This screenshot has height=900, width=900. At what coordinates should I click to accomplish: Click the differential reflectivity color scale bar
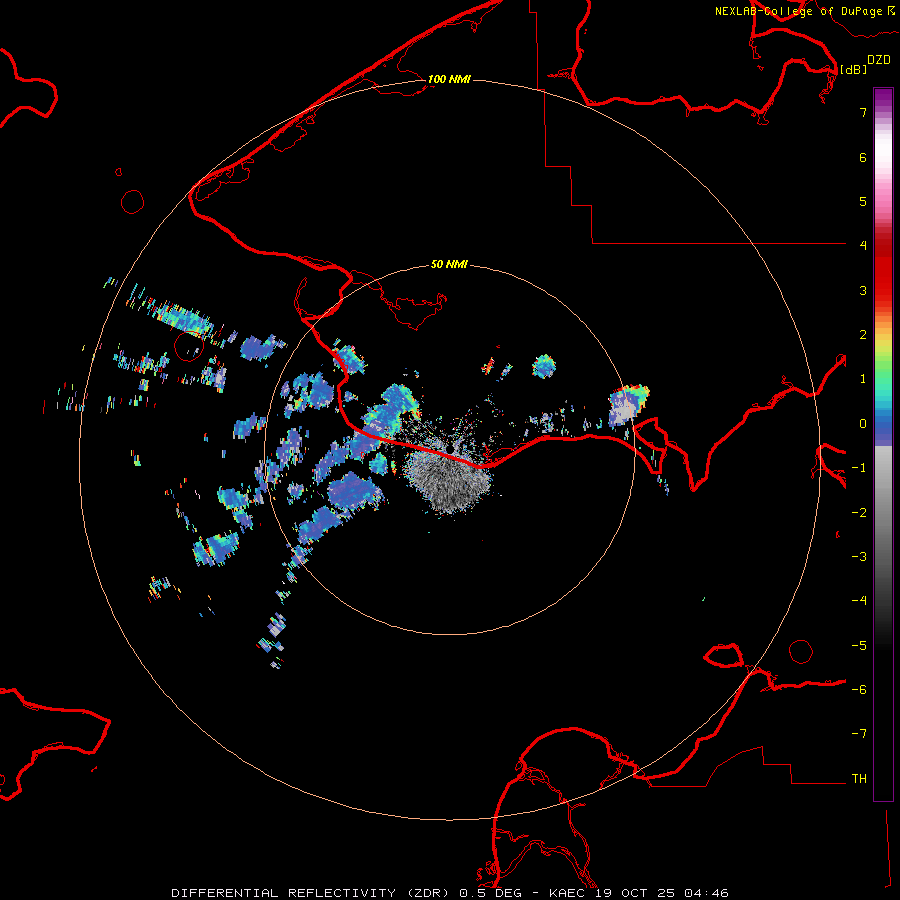click(x=883, y=444)
